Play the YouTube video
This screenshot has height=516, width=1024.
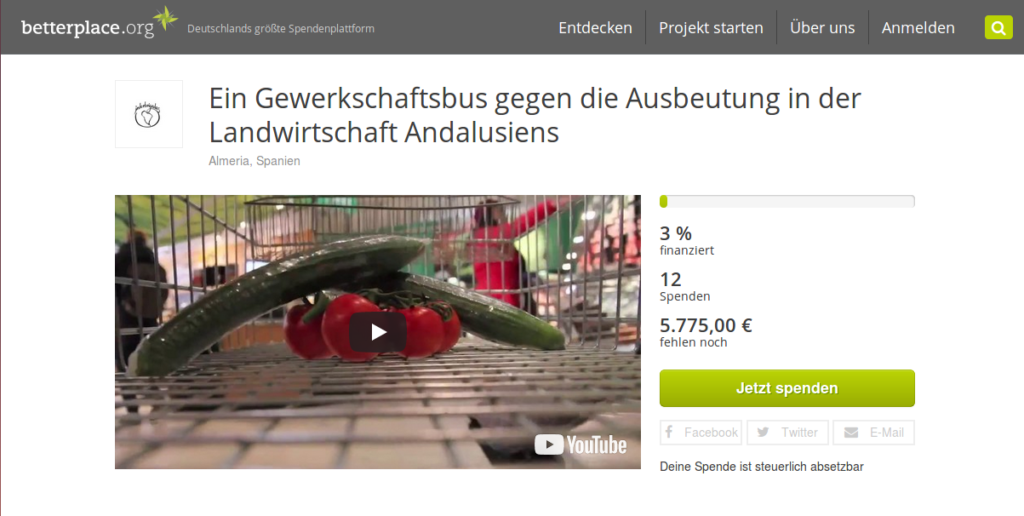pyautogui.click(x=378, y=332)
